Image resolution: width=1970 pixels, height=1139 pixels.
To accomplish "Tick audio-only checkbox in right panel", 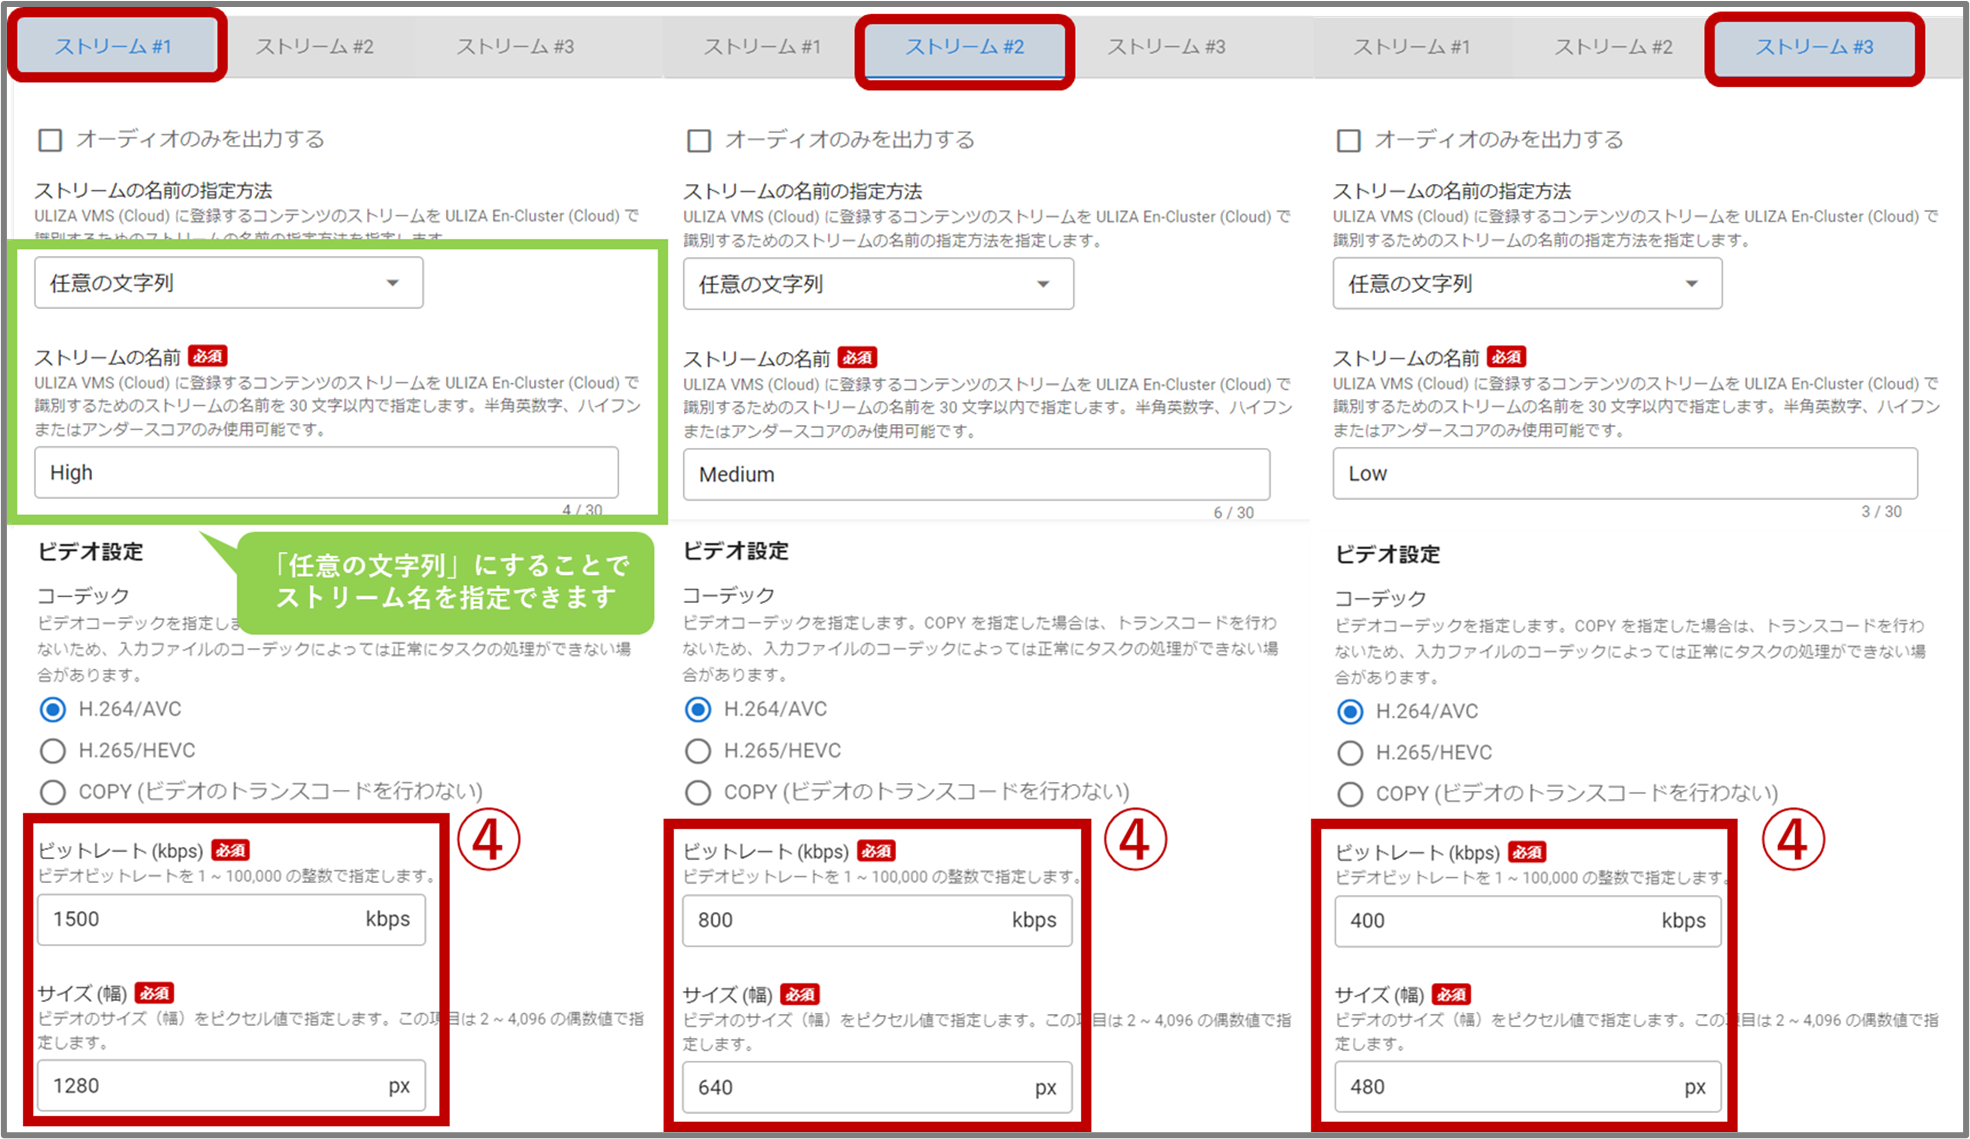I will pyautogui.click(x=1348, y=141).
